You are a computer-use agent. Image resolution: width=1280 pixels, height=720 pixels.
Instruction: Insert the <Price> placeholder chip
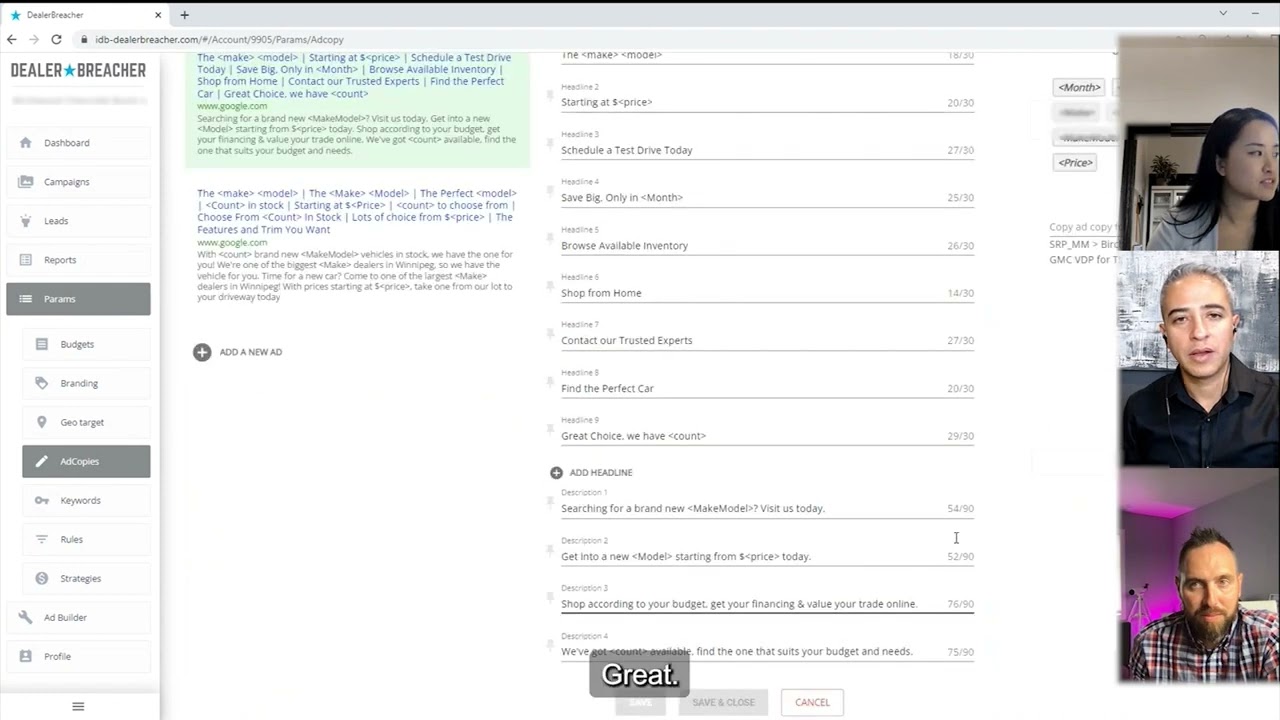click(1076, 162)
